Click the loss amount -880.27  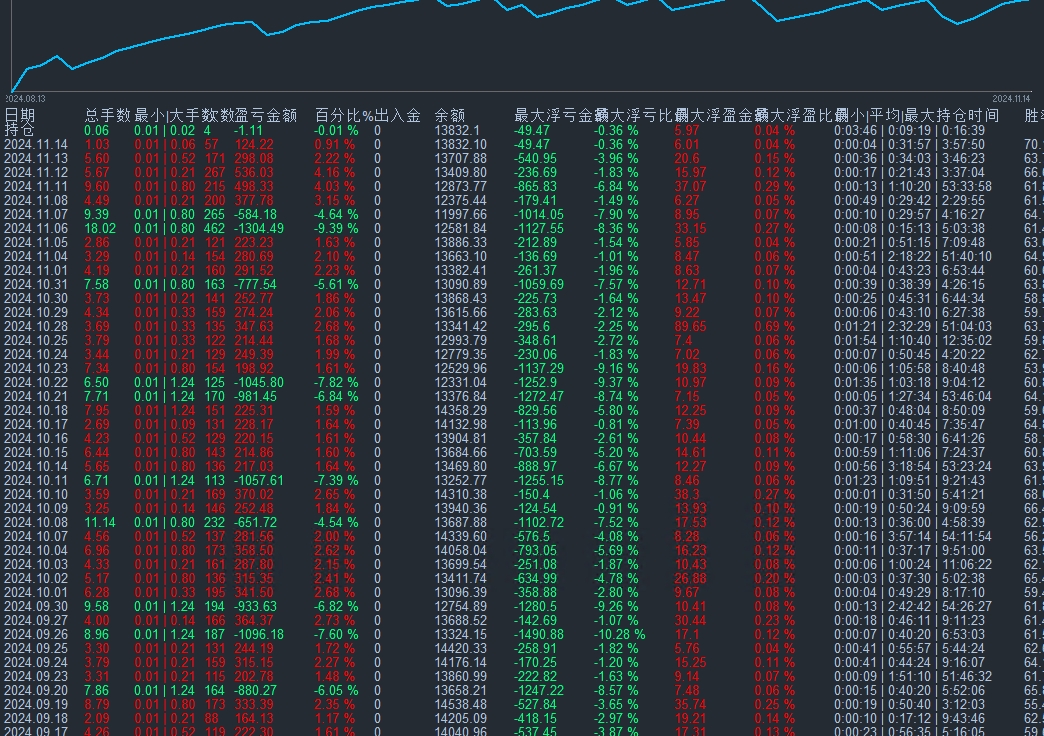[x=256, y=690]
